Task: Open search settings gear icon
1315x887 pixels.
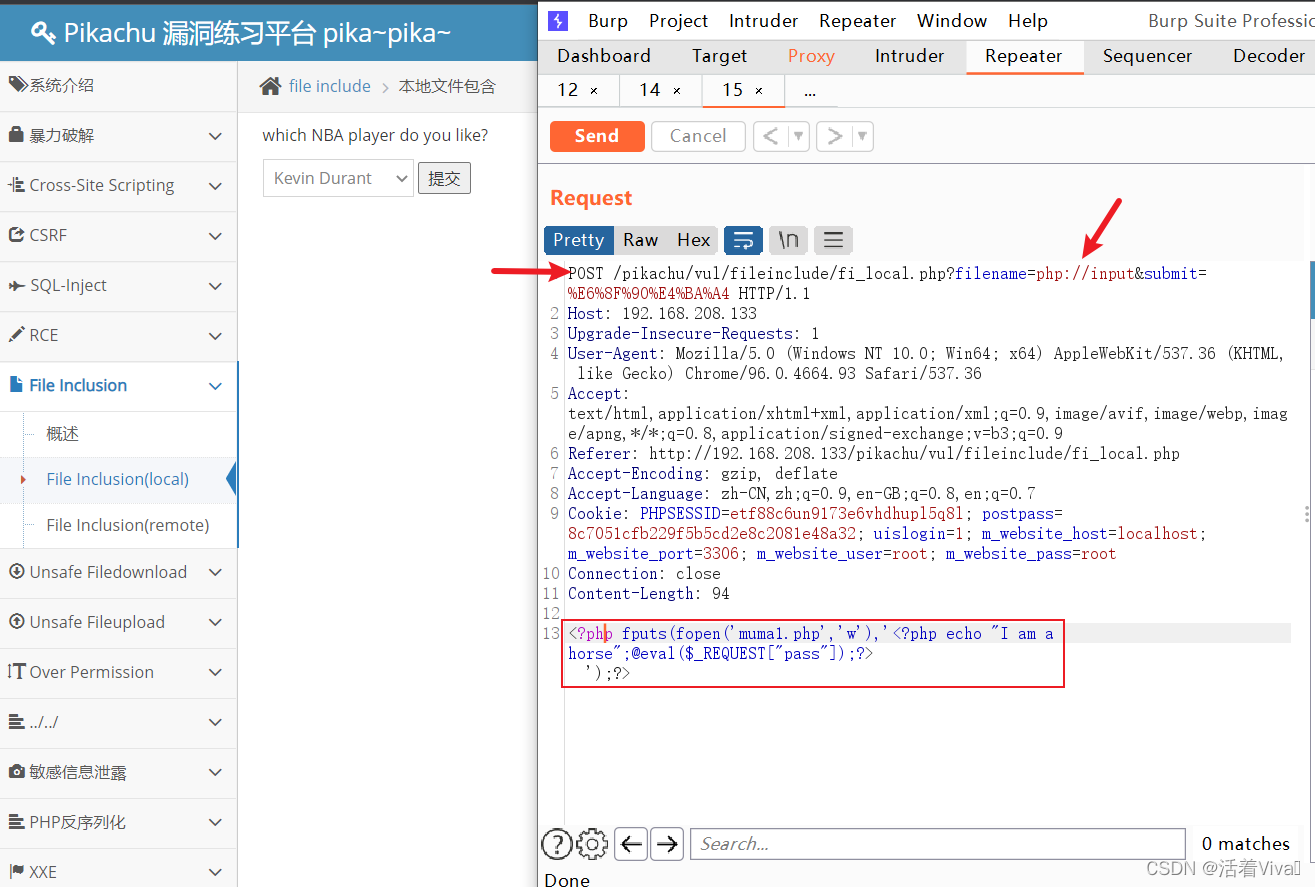Action: 592,844
